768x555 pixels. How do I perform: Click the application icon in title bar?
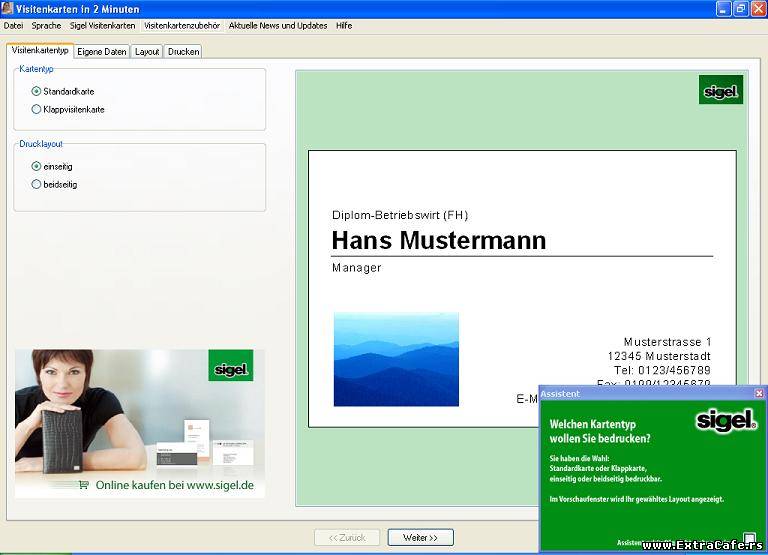(x=7, y=8)
